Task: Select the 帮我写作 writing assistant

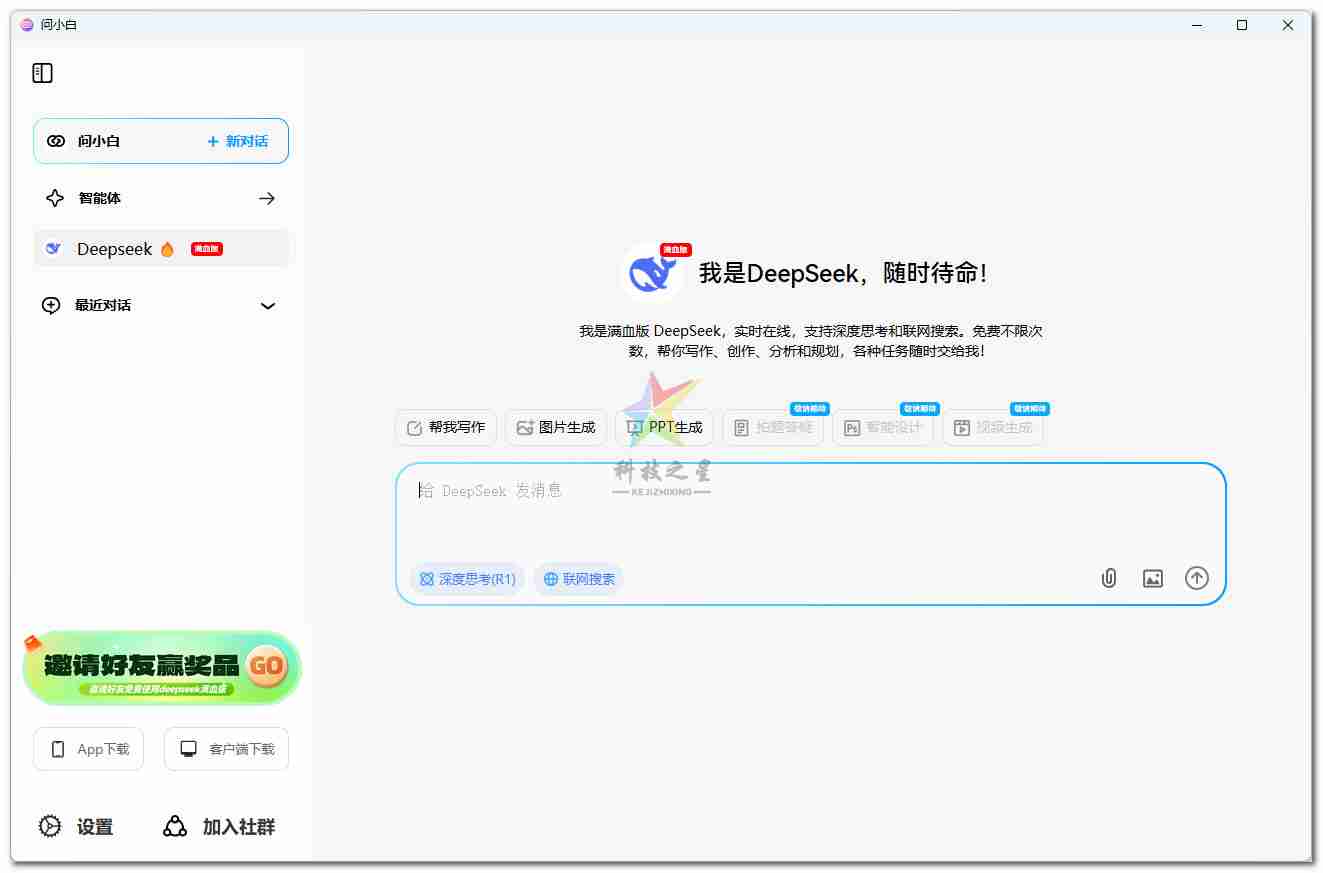Action: pyautogui.click(x=445, y=427)
